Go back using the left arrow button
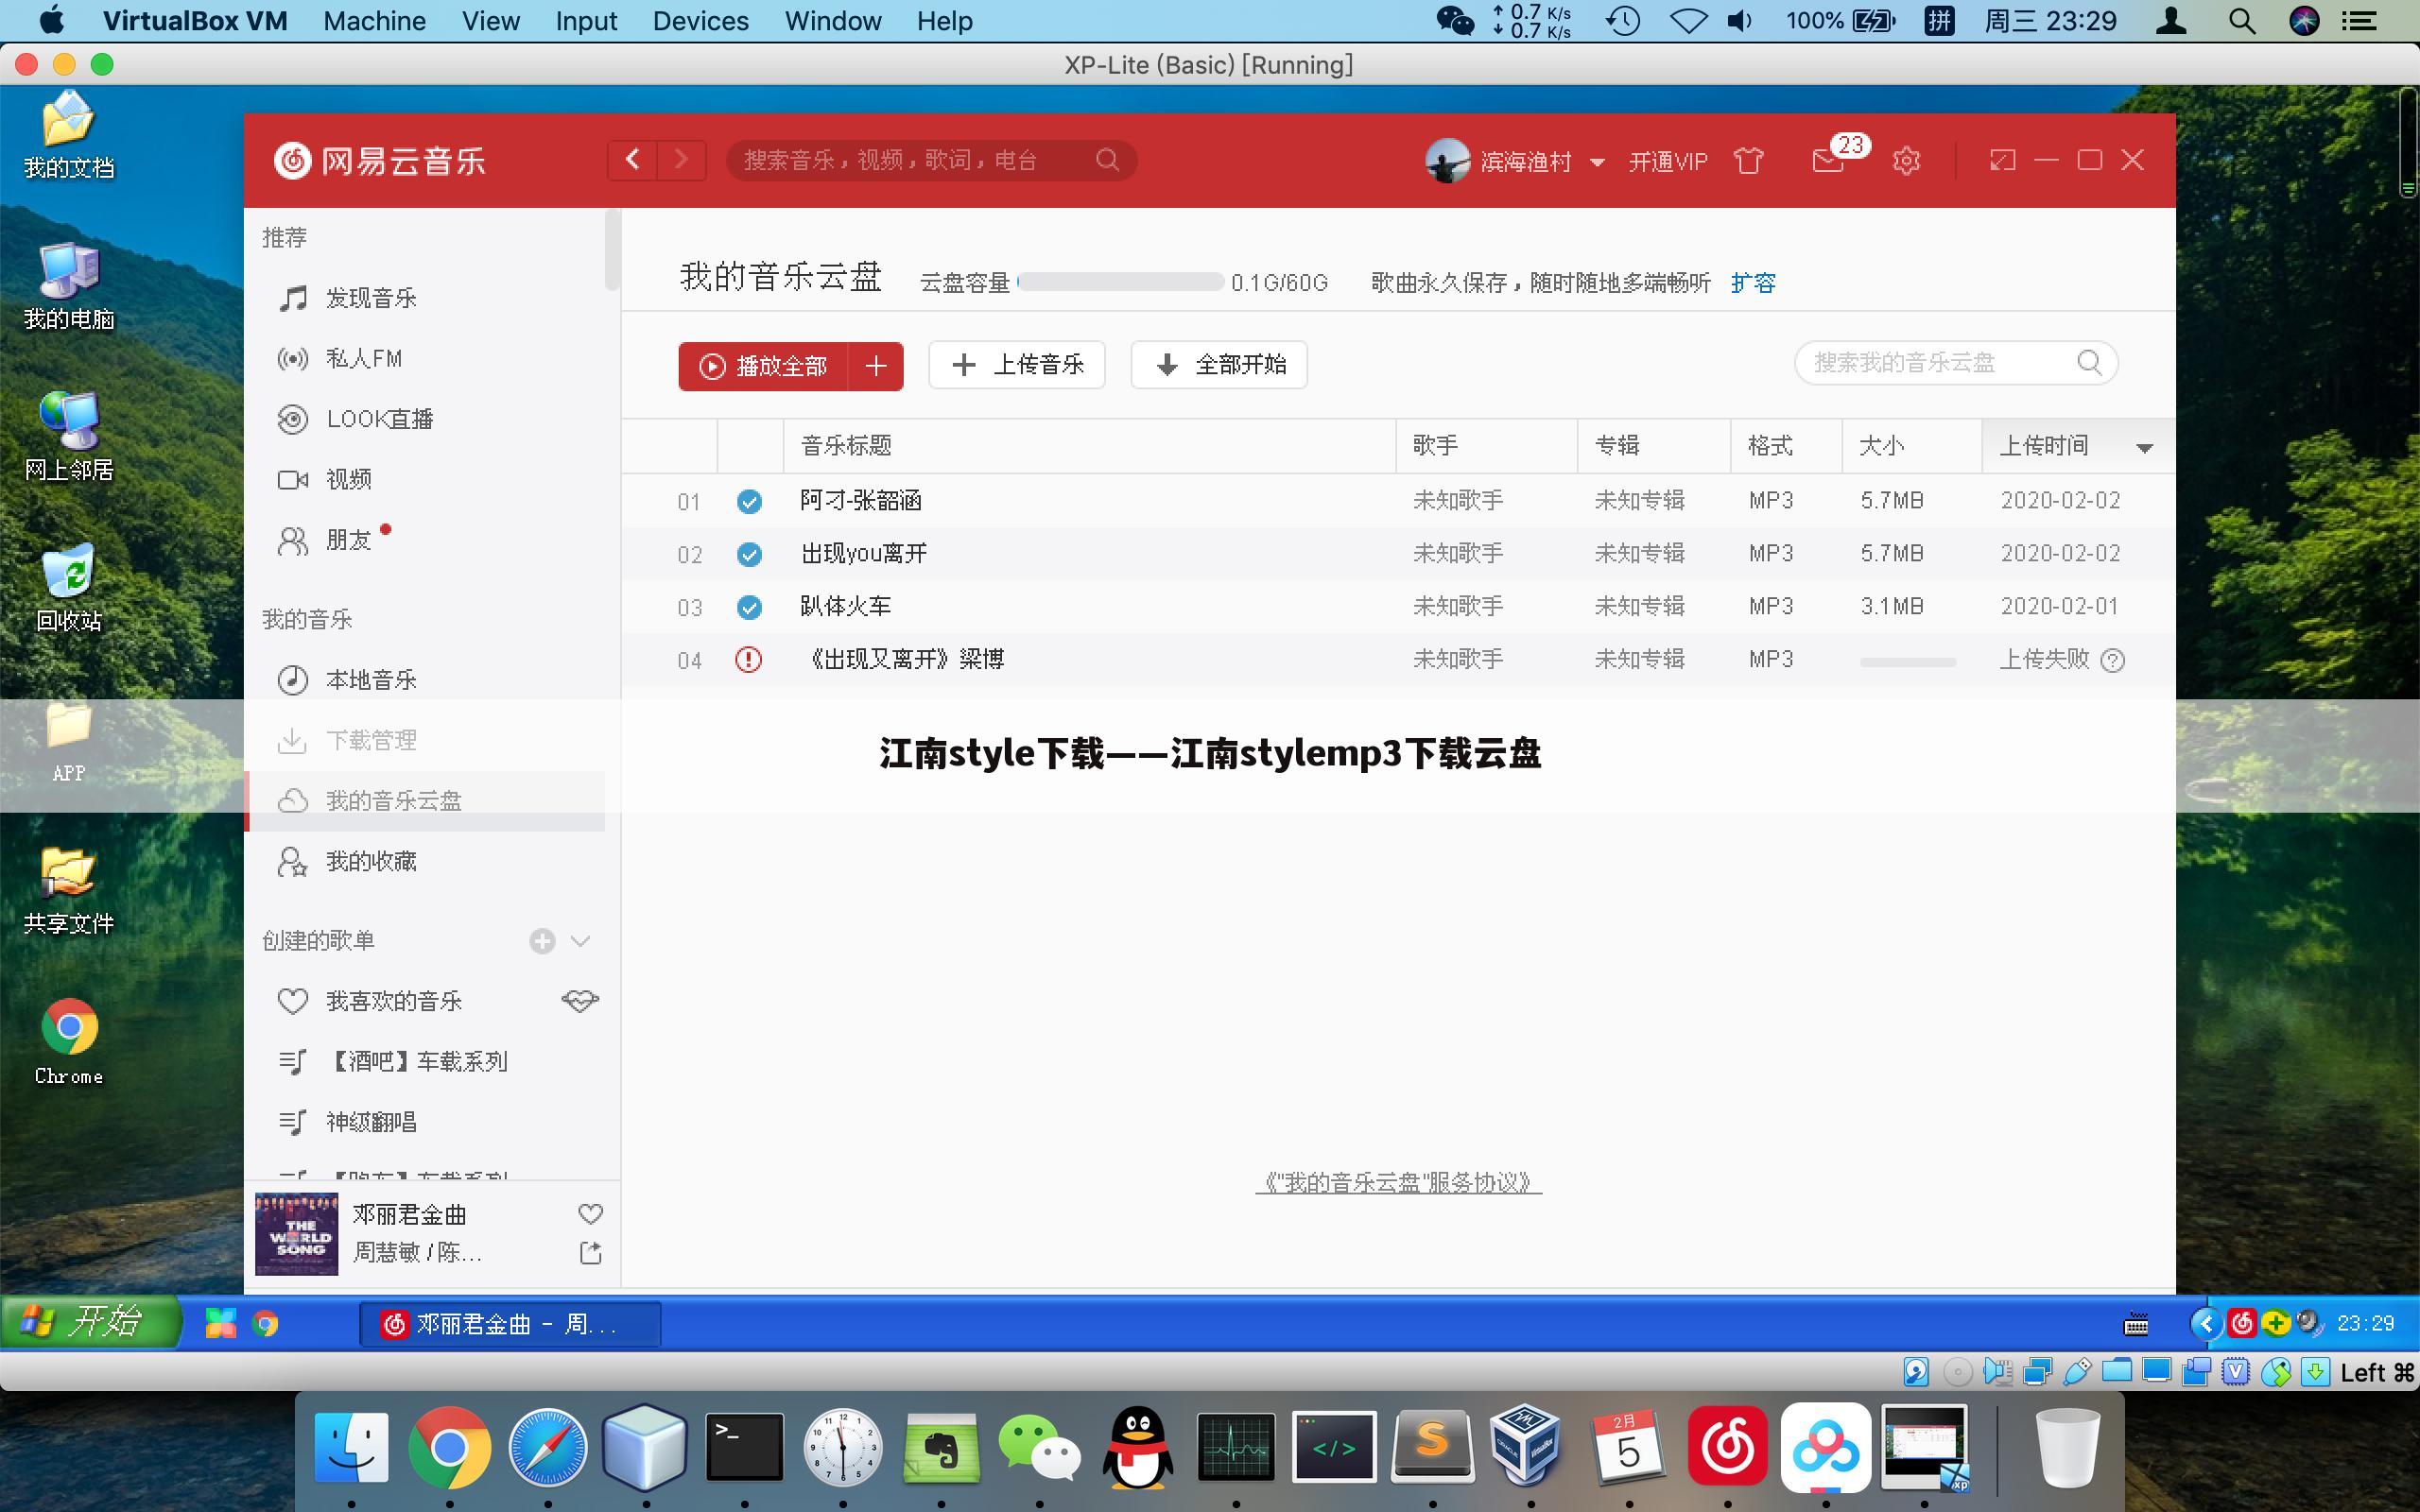Viewport: 2420px width, 1512px height. 632,160
